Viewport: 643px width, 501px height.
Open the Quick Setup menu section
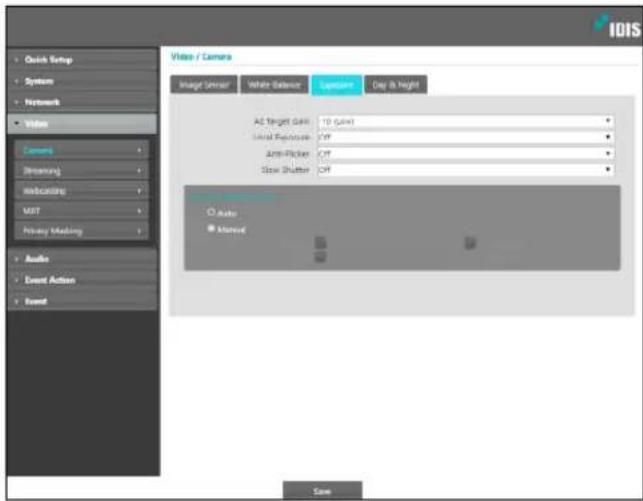pos(82,60)
